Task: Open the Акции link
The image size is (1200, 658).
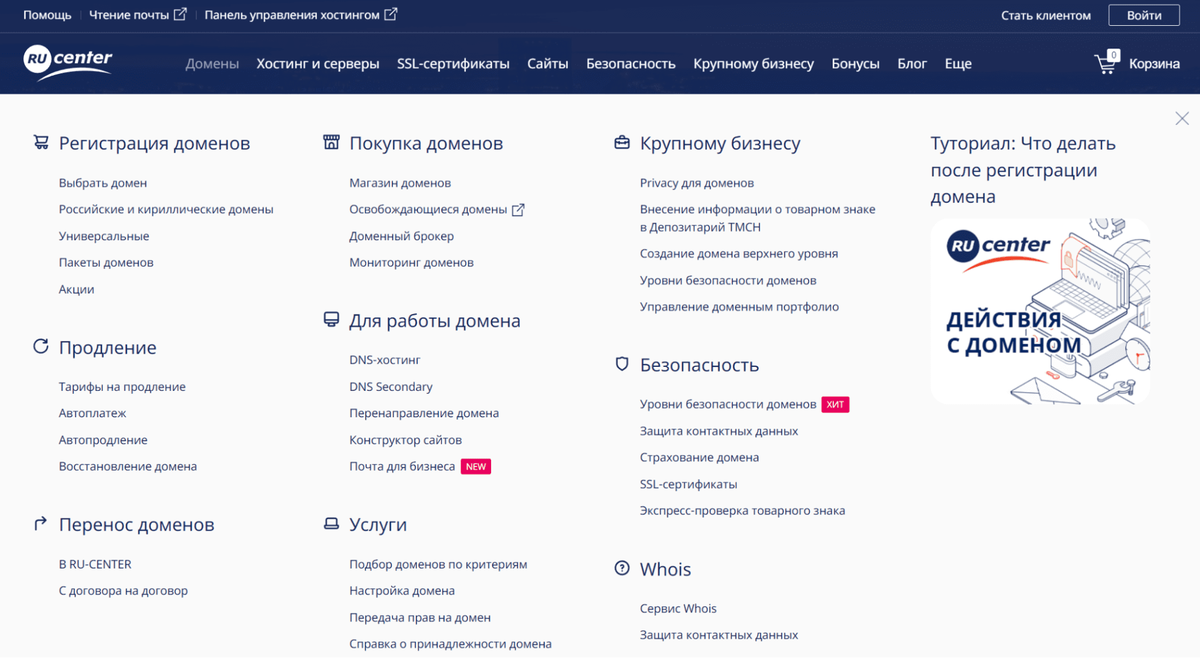Action: click(76, 289)
